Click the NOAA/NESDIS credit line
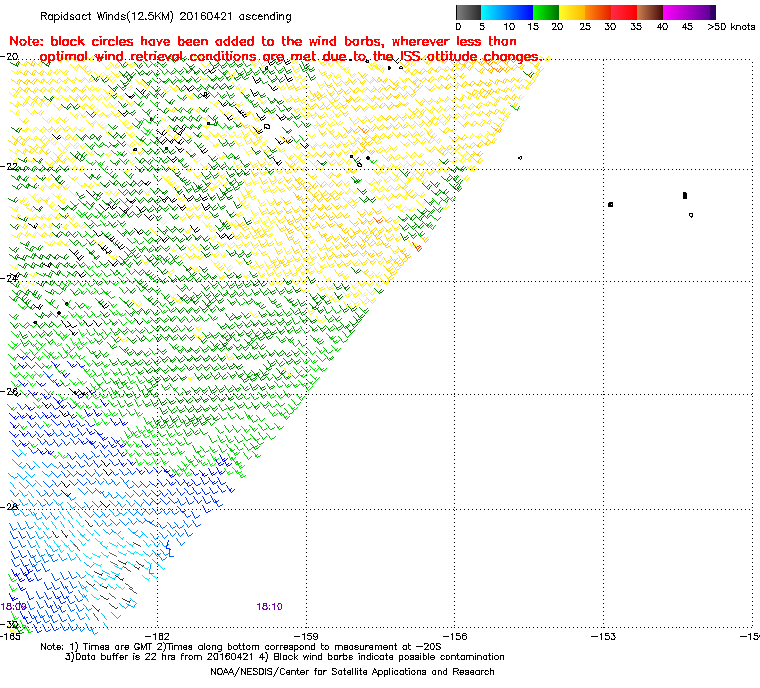The width and height of the screenshot is (760, 688). point(352,672)
